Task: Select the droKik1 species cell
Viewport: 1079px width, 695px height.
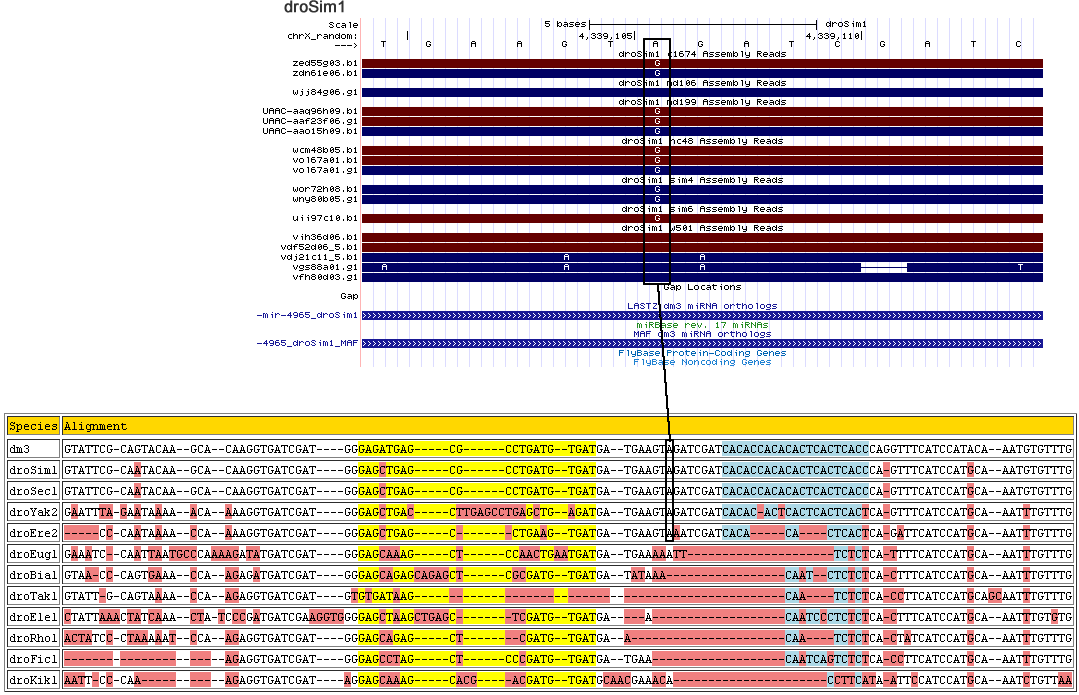Action: tap(33, 680)
